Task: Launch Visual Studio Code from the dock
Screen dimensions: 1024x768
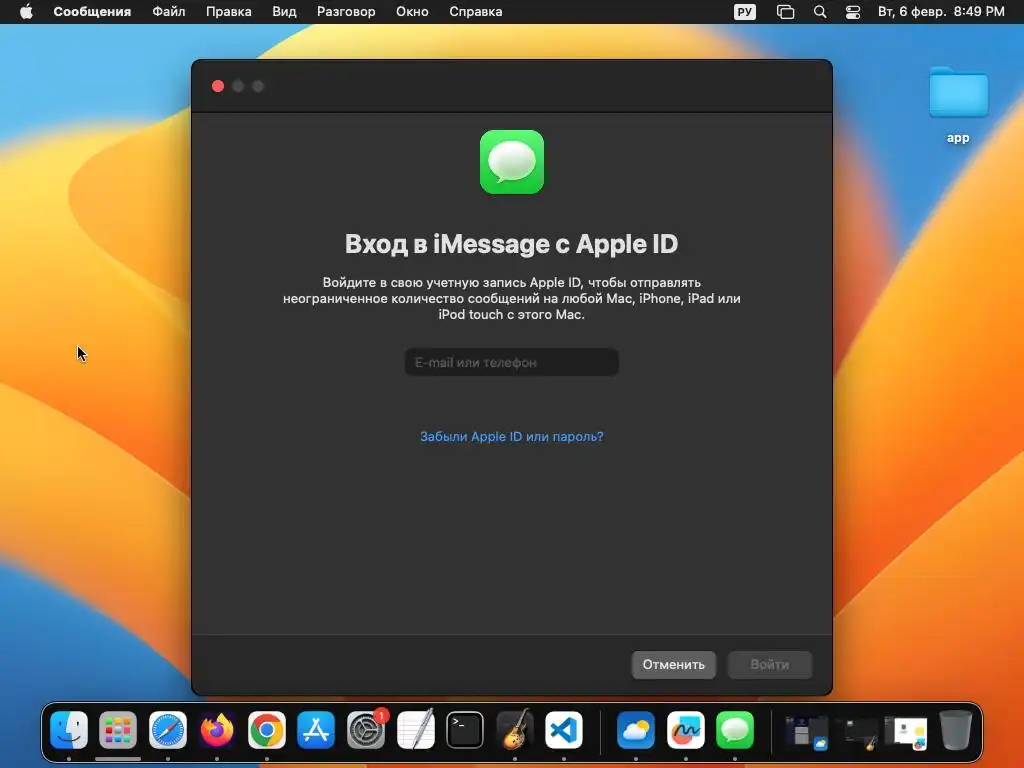Action: tap(564, 729)
